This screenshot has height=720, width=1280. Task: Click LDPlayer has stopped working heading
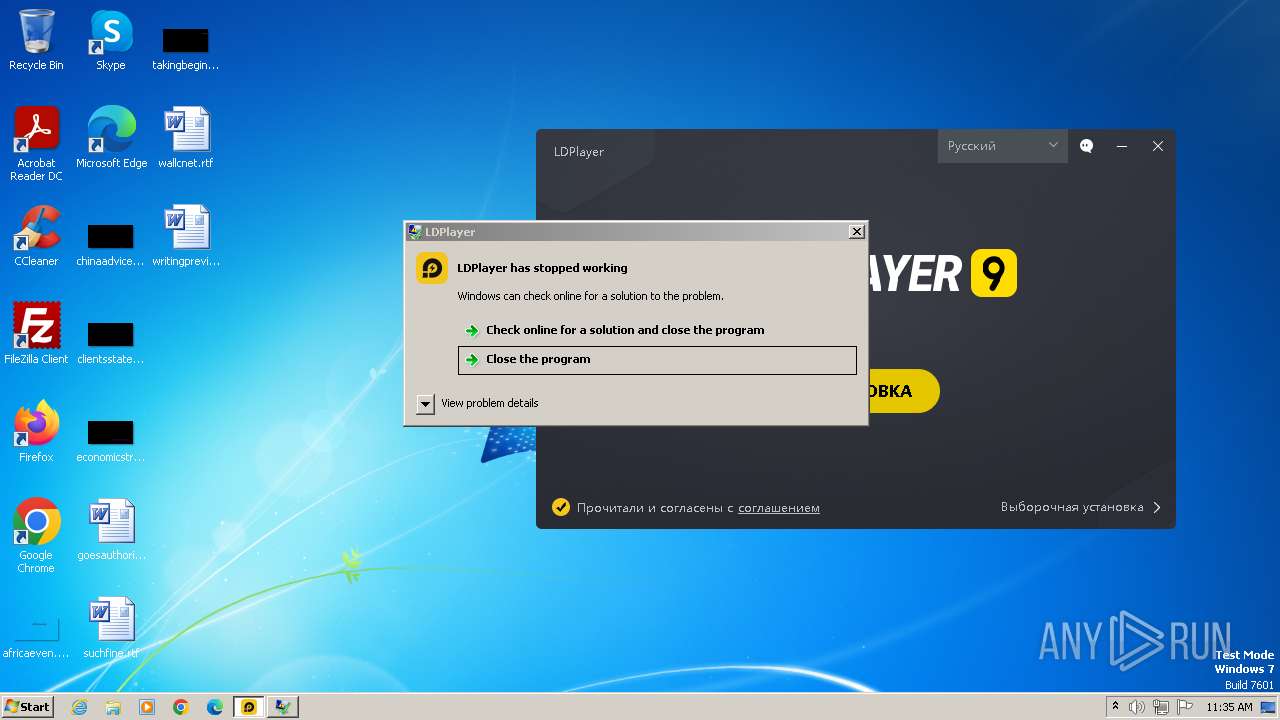click(542, 268)
